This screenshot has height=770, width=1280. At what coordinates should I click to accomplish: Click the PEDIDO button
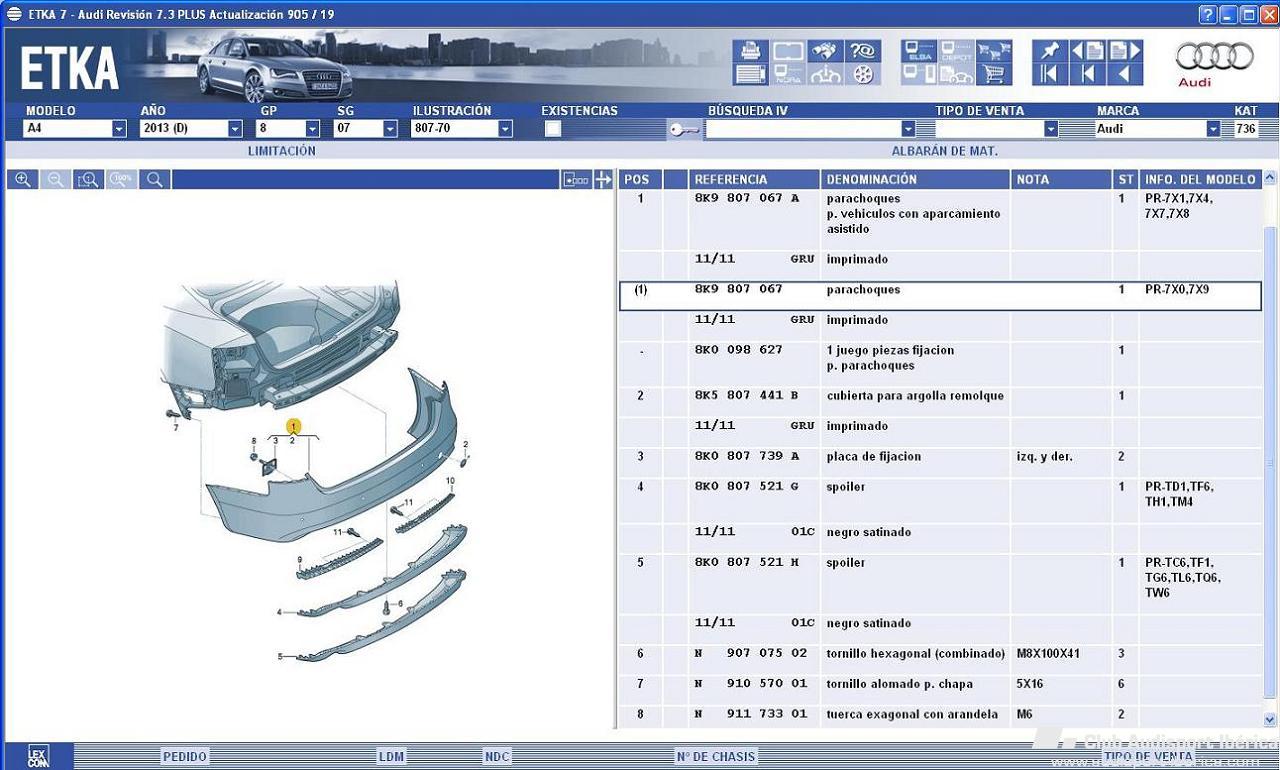[x=184, y=757]
